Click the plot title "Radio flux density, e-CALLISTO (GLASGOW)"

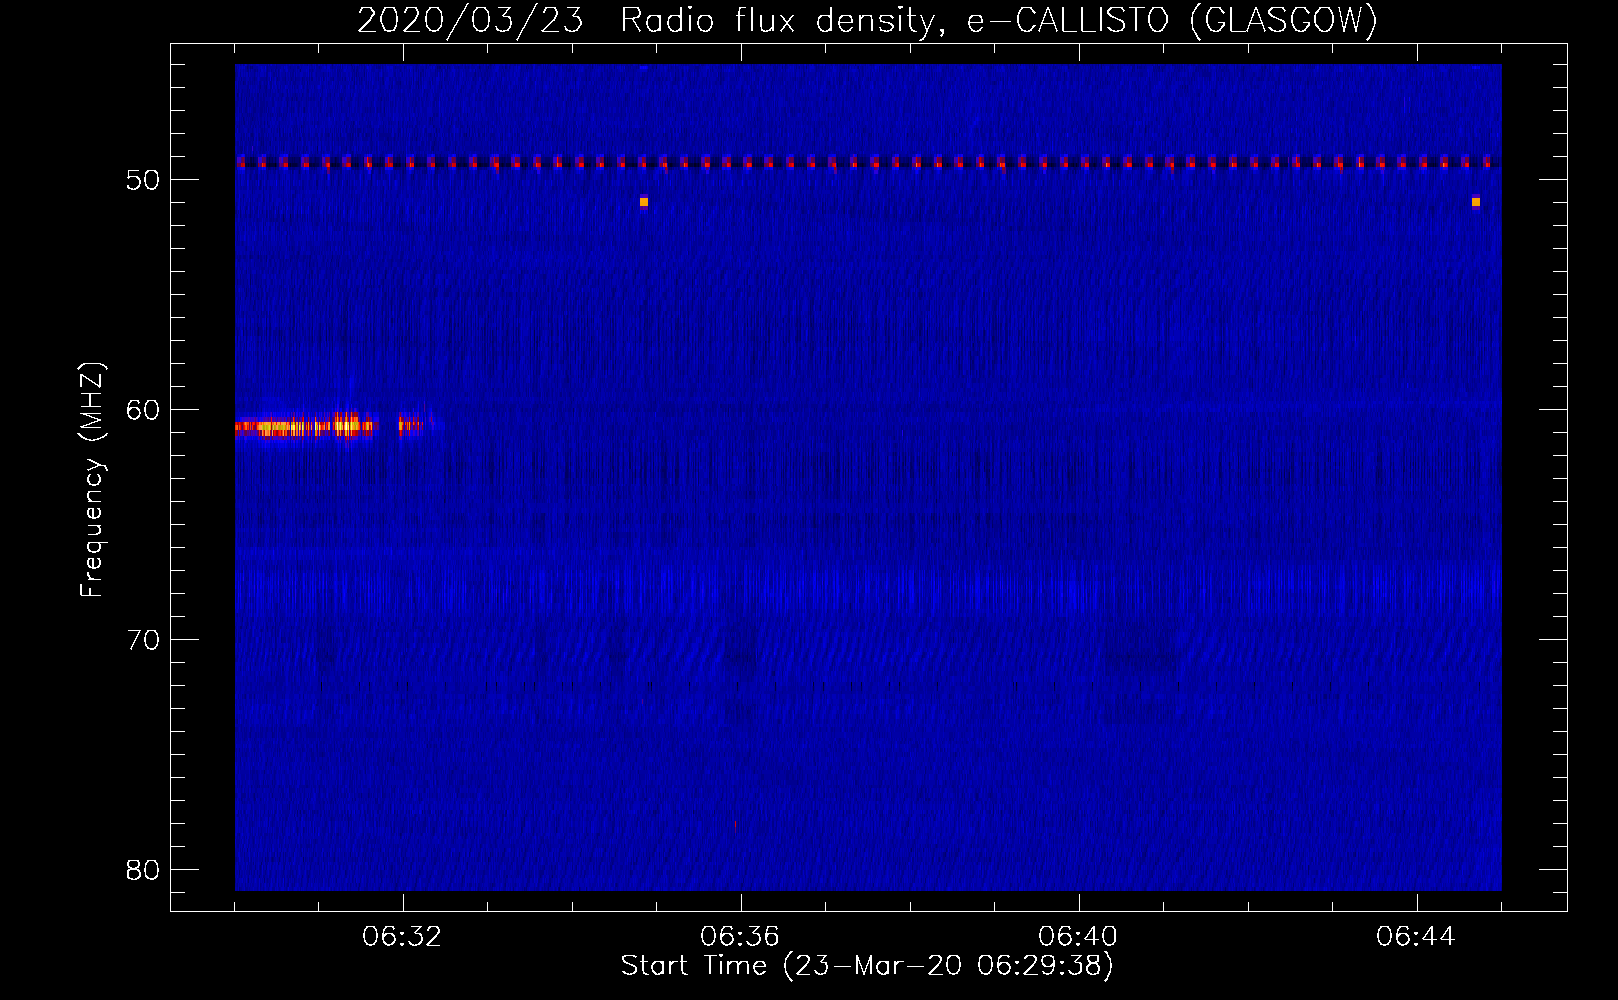point(999,20)
